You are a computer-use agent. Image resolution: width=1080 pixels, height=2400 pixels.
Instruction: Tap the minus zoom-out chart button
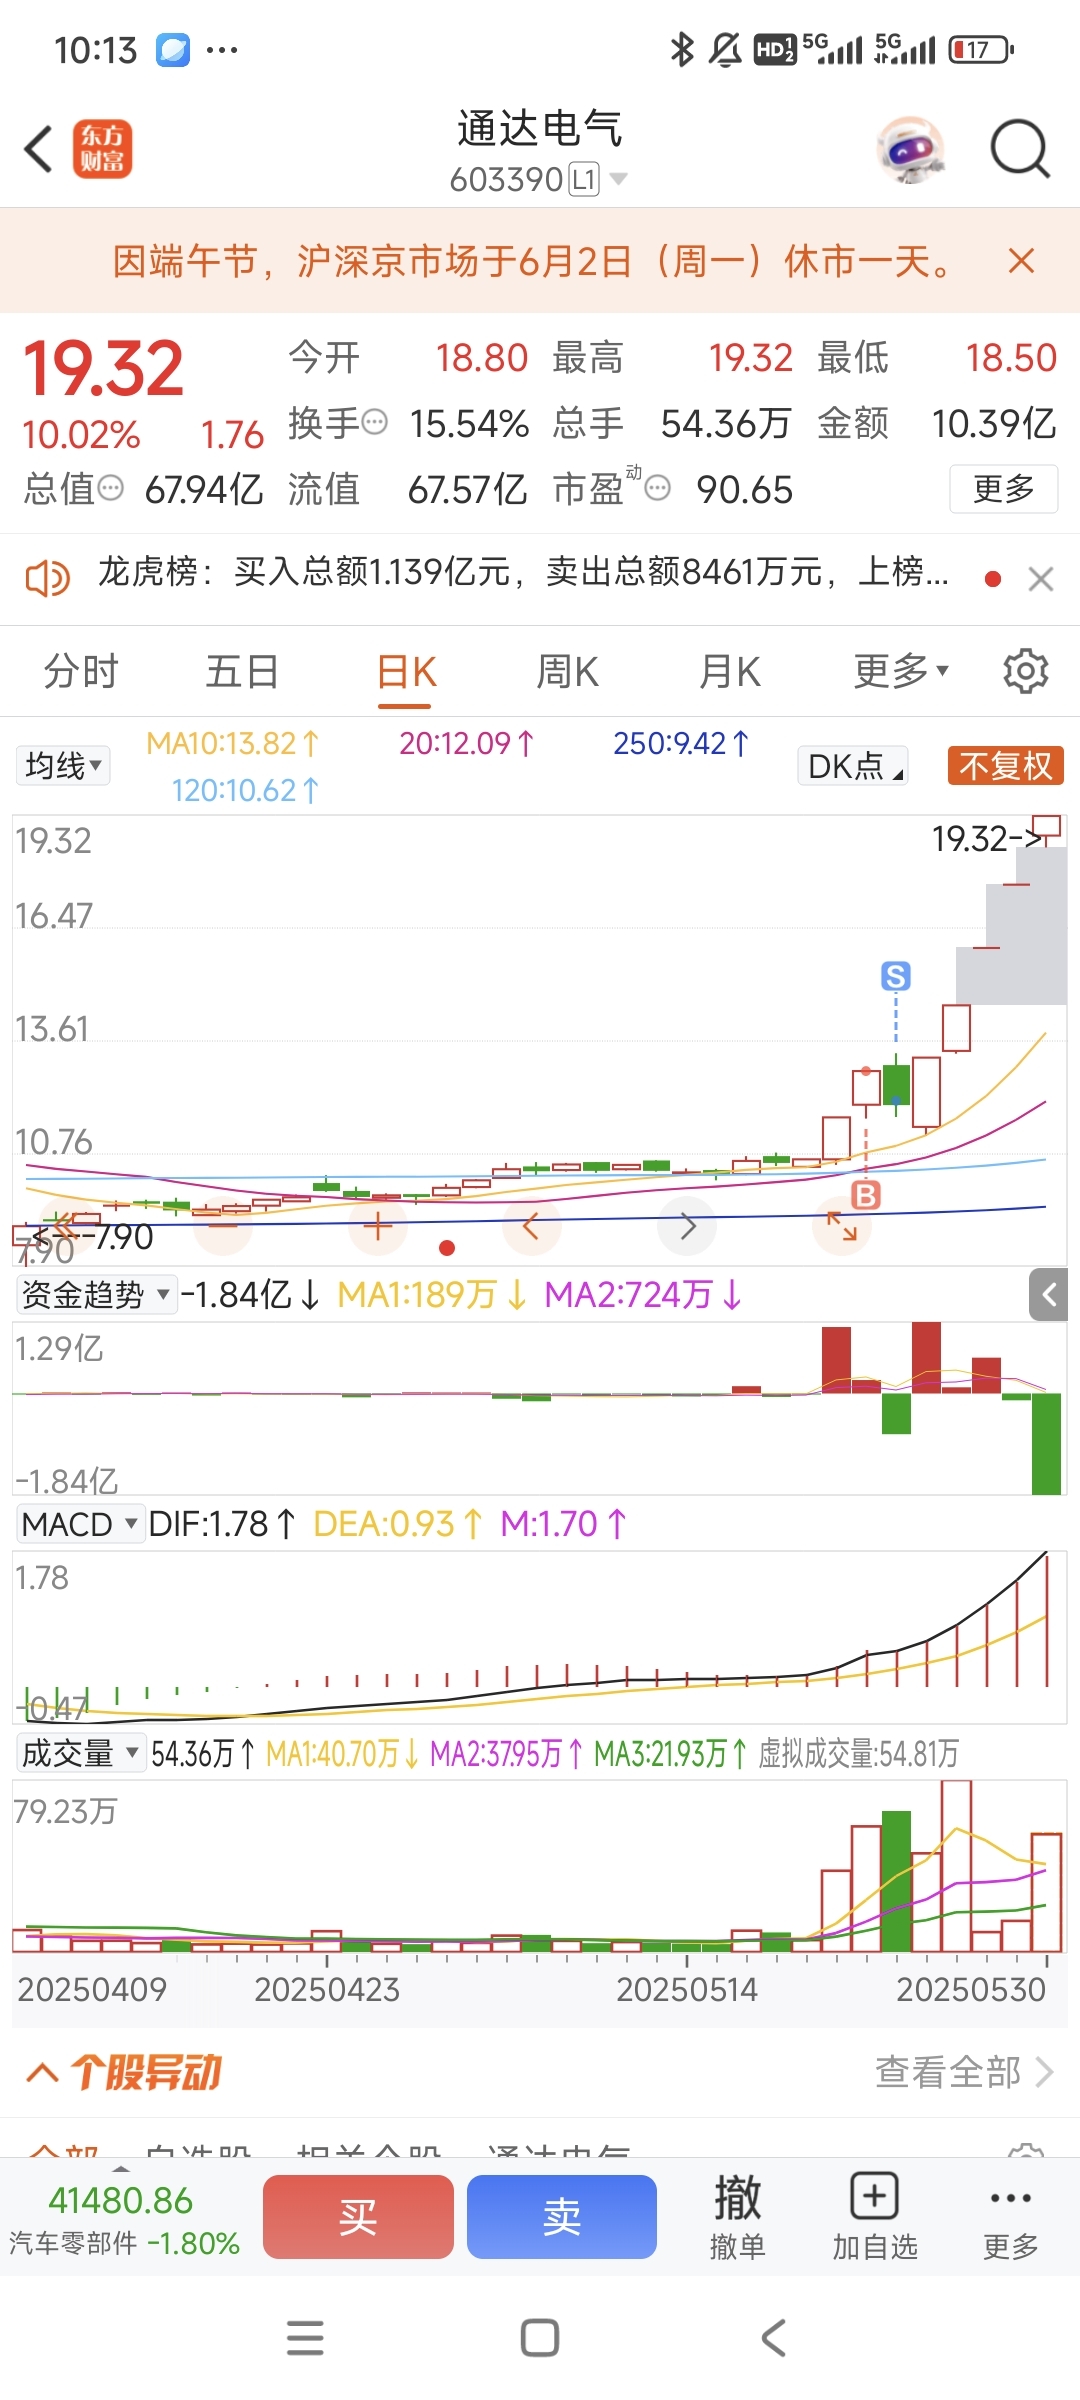coord(223,1226)
